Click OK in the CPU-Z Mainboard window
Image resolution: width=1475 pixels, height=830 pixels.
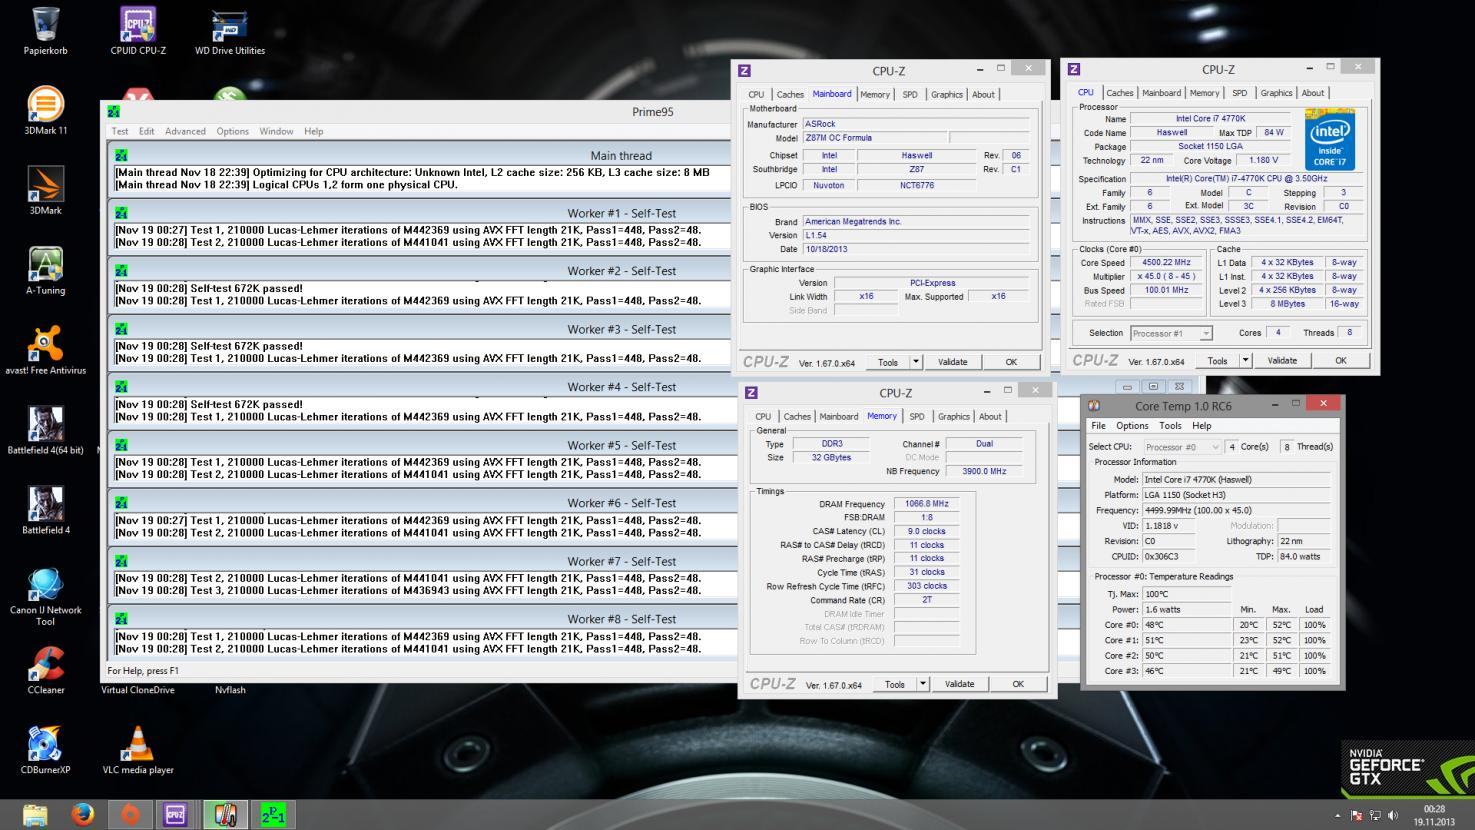1011,362
